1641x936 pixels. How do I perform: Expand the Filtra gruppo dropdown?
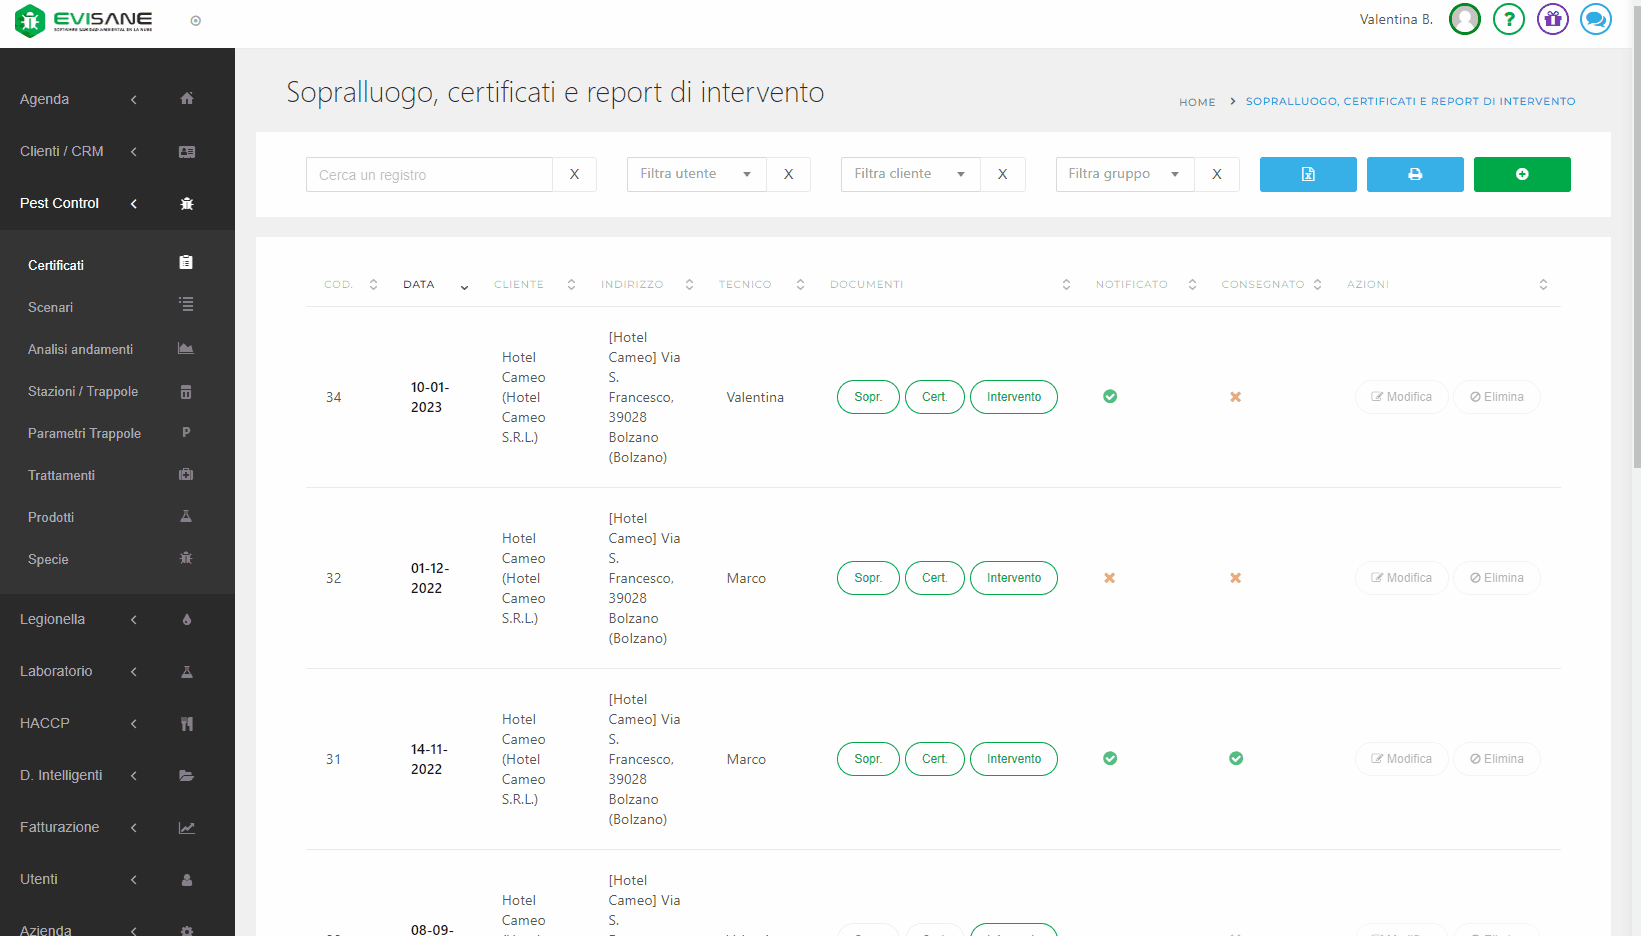click(x=1124, y=174)
